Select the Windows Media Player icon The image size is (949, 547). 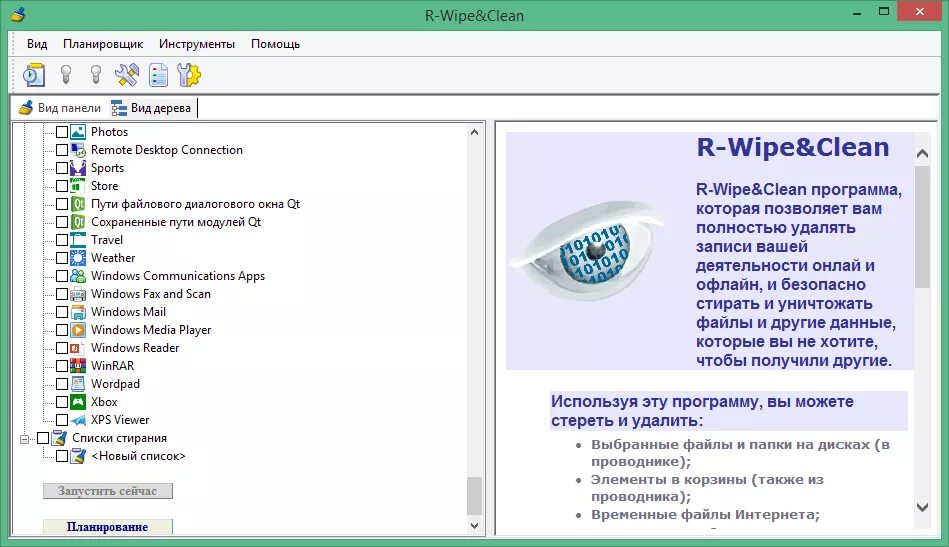click(78, 330)
